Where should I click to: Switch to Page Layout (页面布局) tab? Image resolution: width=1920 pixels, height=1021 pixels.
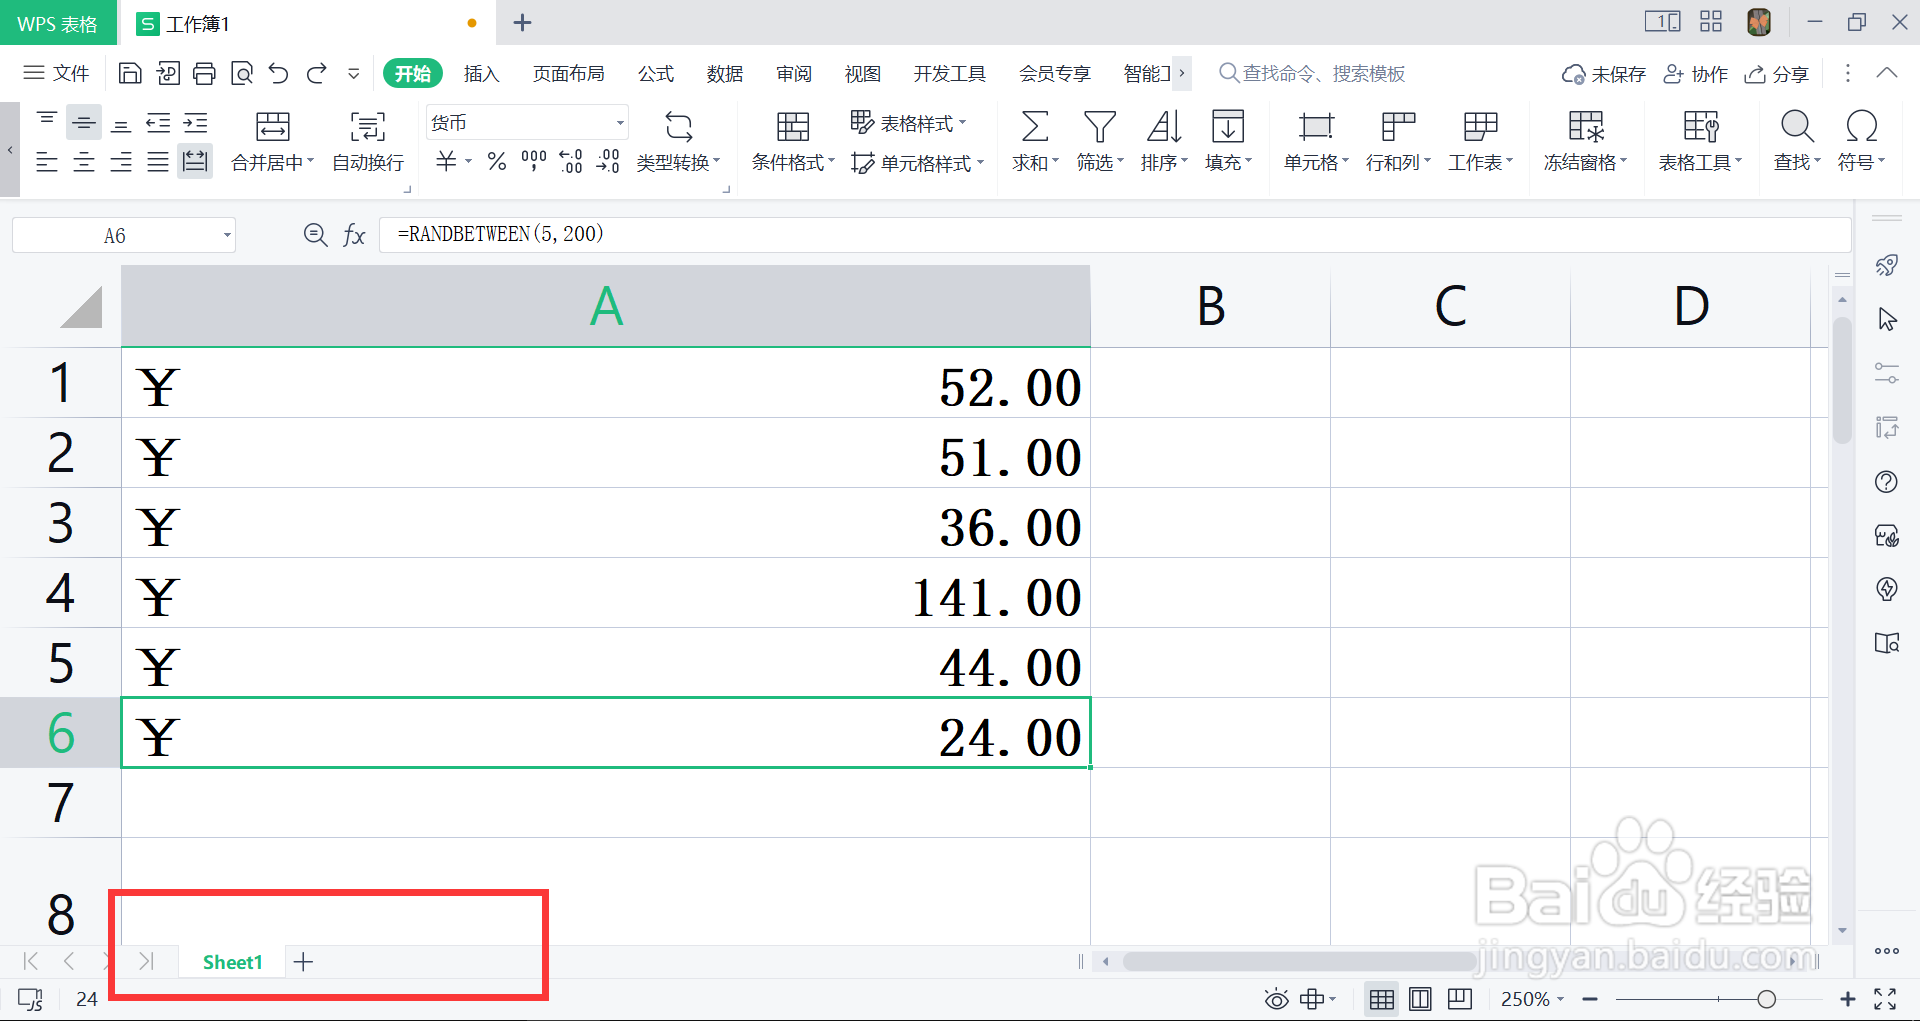(x=568, y=74)
